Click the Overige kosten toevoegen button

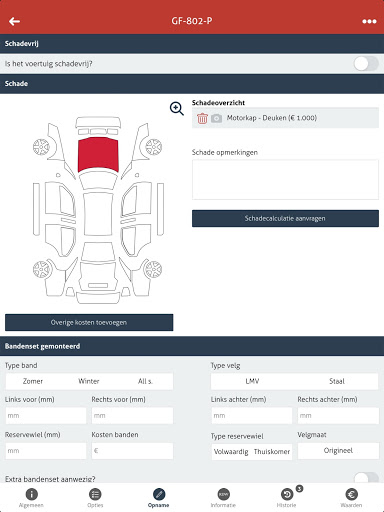click(x=89, y=322)
